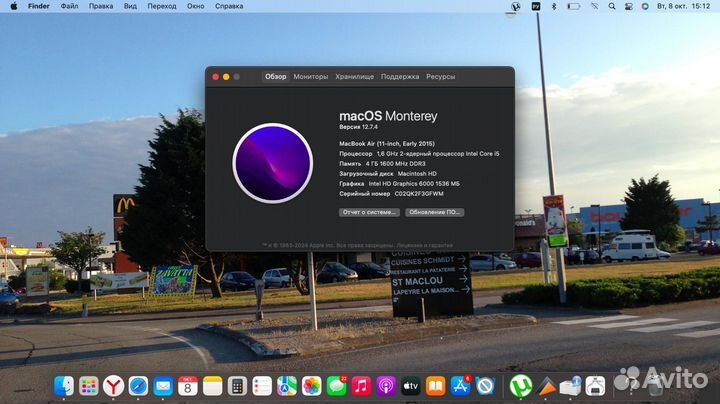The height and width of the screenshot is (404, 720).
Task: Launch the Music app from the dock
Action: [361, 386]
